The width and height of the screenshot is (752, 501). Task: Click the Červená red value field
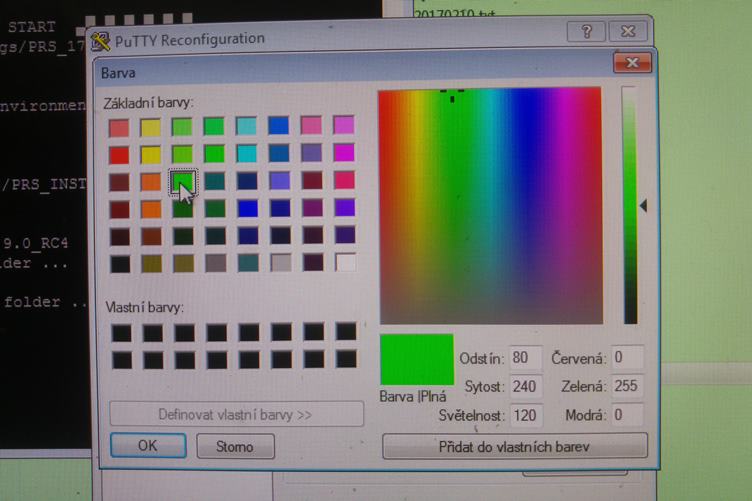(x=627, y=358)
